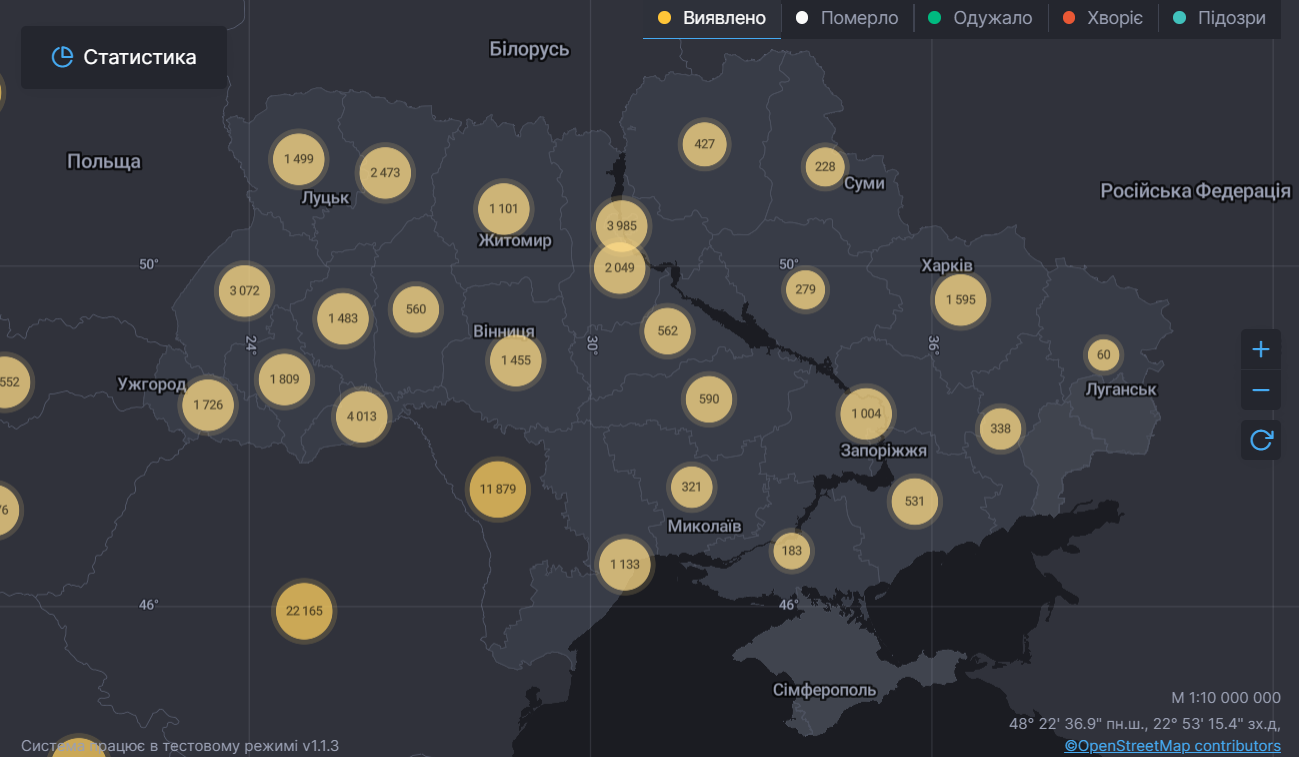This screenshot has height=757, width=1299.
Task: Select the 427 cluster marker
Action: (705, 143)
